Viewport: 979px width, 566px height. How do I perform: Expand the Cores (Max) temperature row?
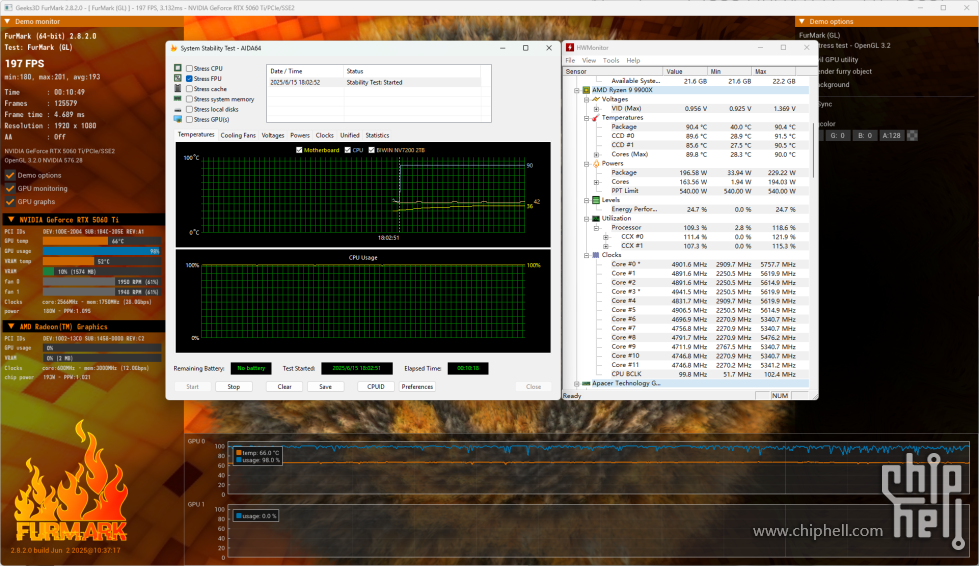point(596,154)
